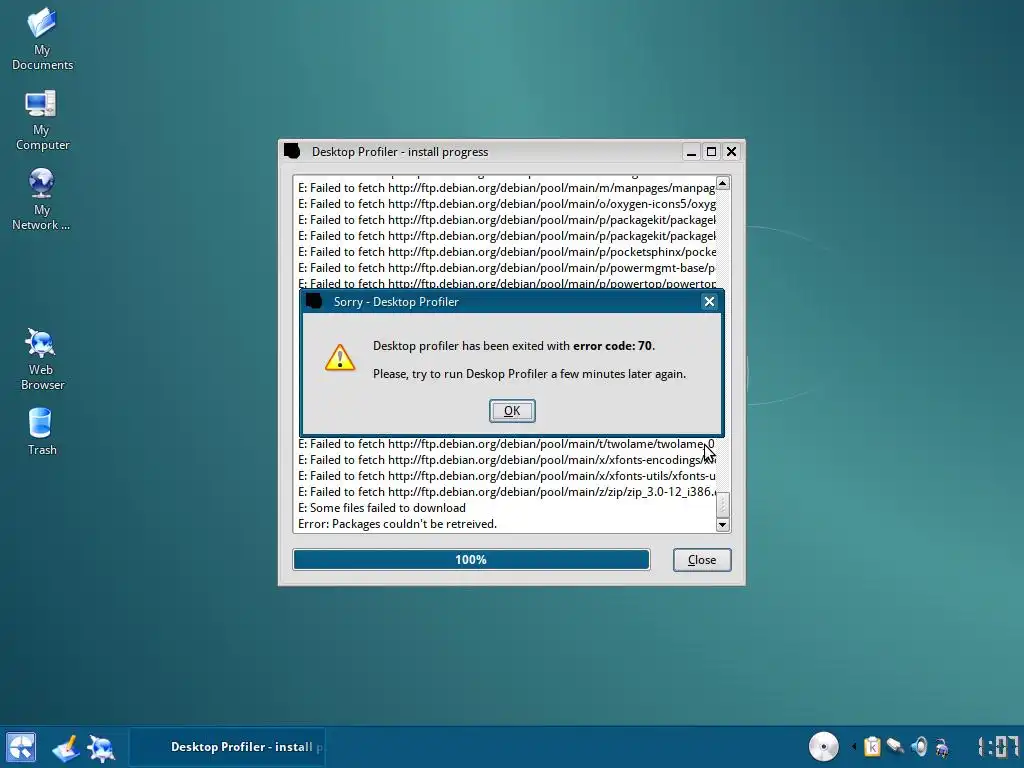Open the volume speaker tray icon
Viewport: 1024px width, 768px height.
pos(919,746)
